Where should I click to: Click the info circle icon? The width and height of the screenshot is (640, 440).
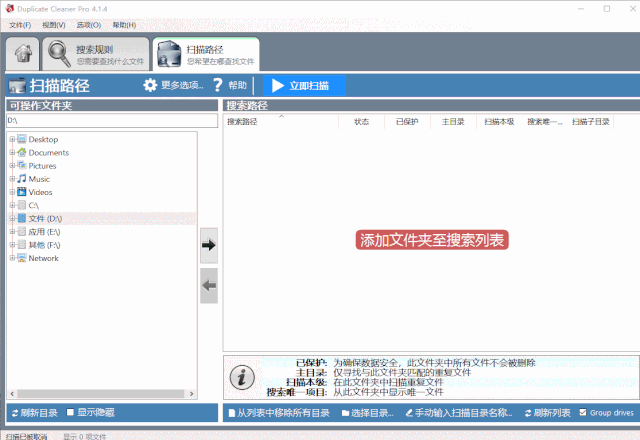[242, 377]
